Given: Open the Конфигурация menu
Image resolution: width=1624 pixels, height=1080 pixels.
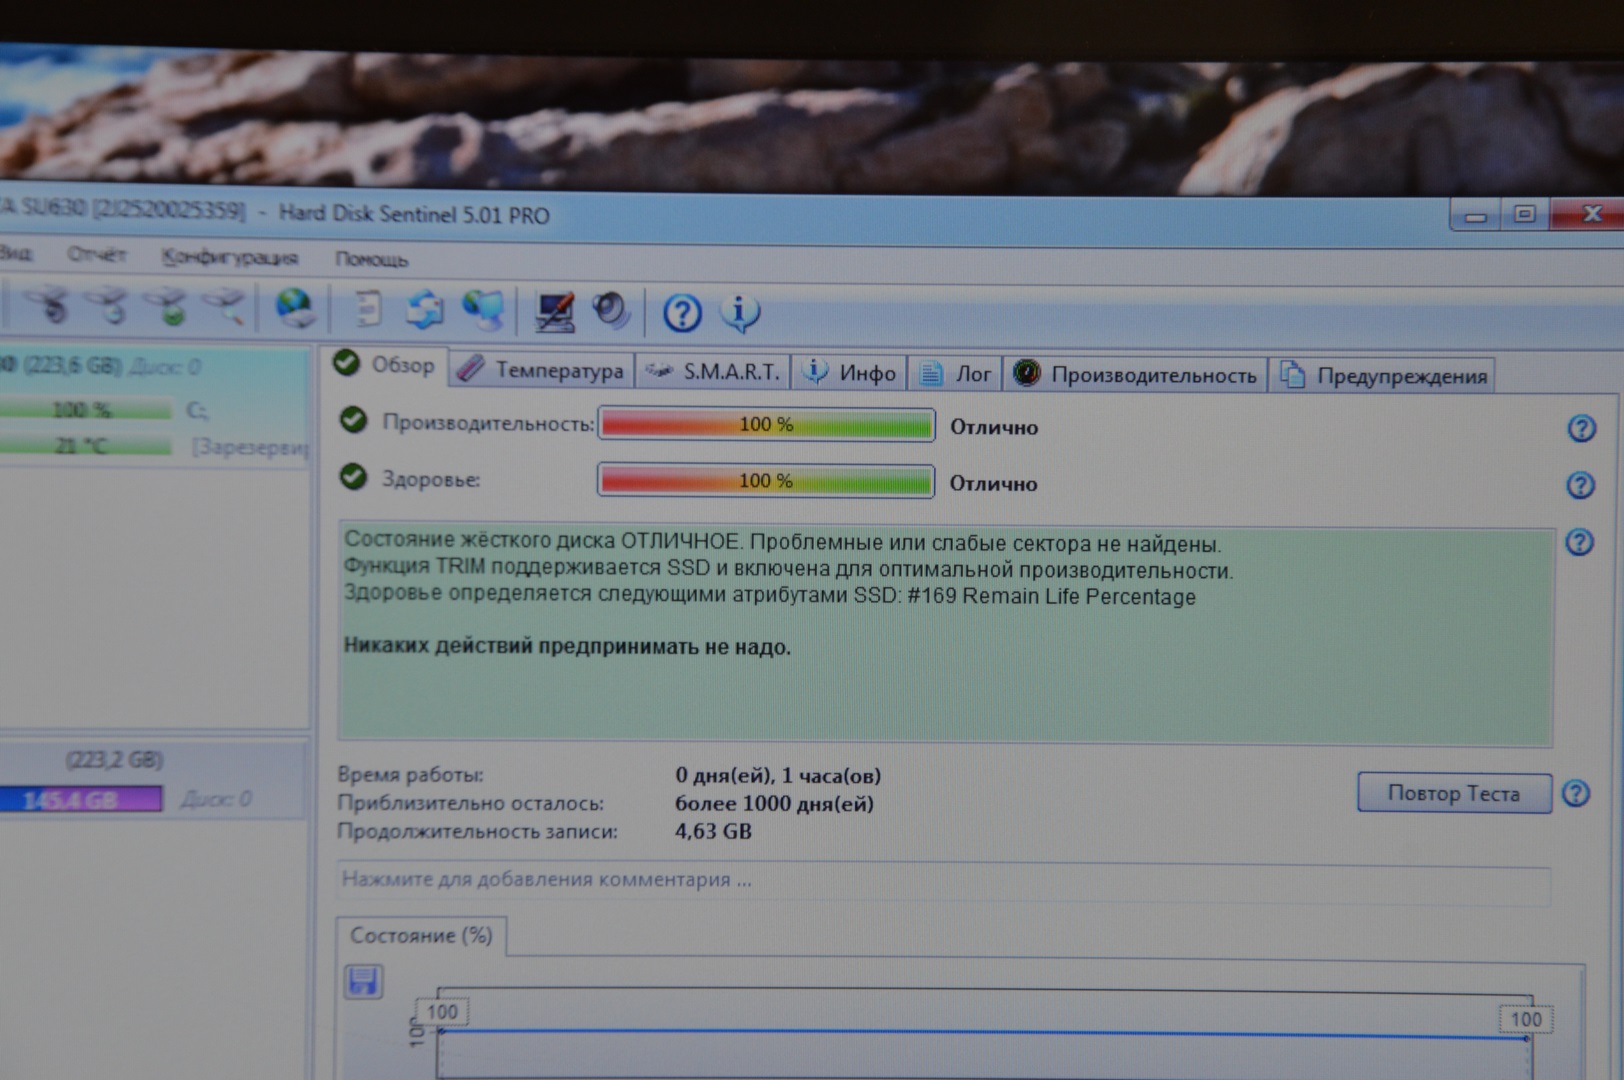Looking at the screenshot, I should click(x=229, y=258).
